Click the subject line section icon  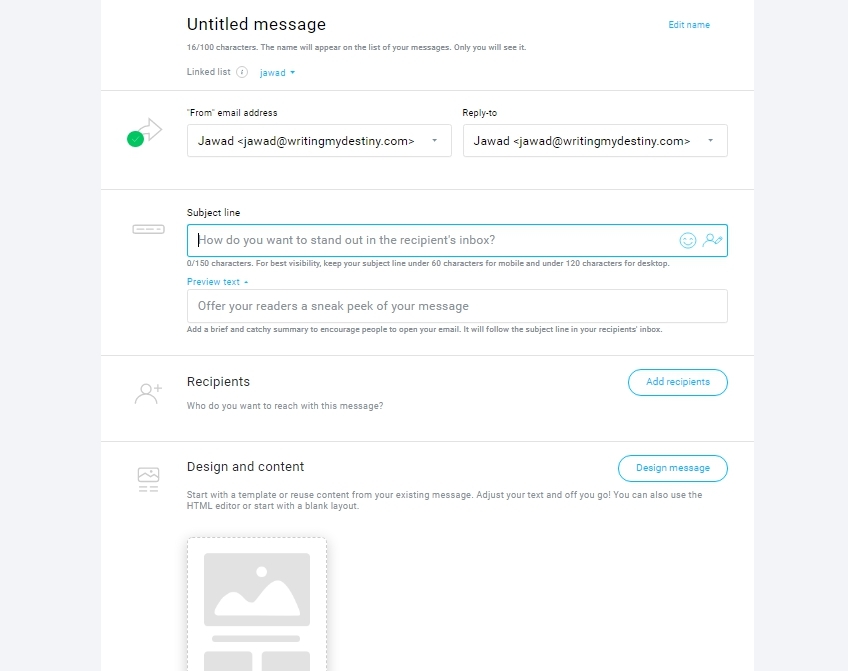tap(148, 229)
